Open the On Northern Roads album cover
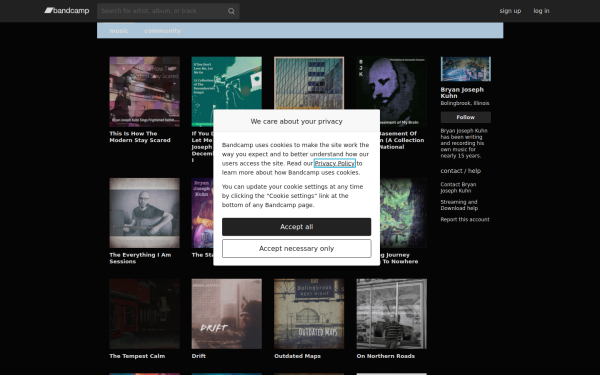This screenshot has height=375, width=600. [391, 314]
